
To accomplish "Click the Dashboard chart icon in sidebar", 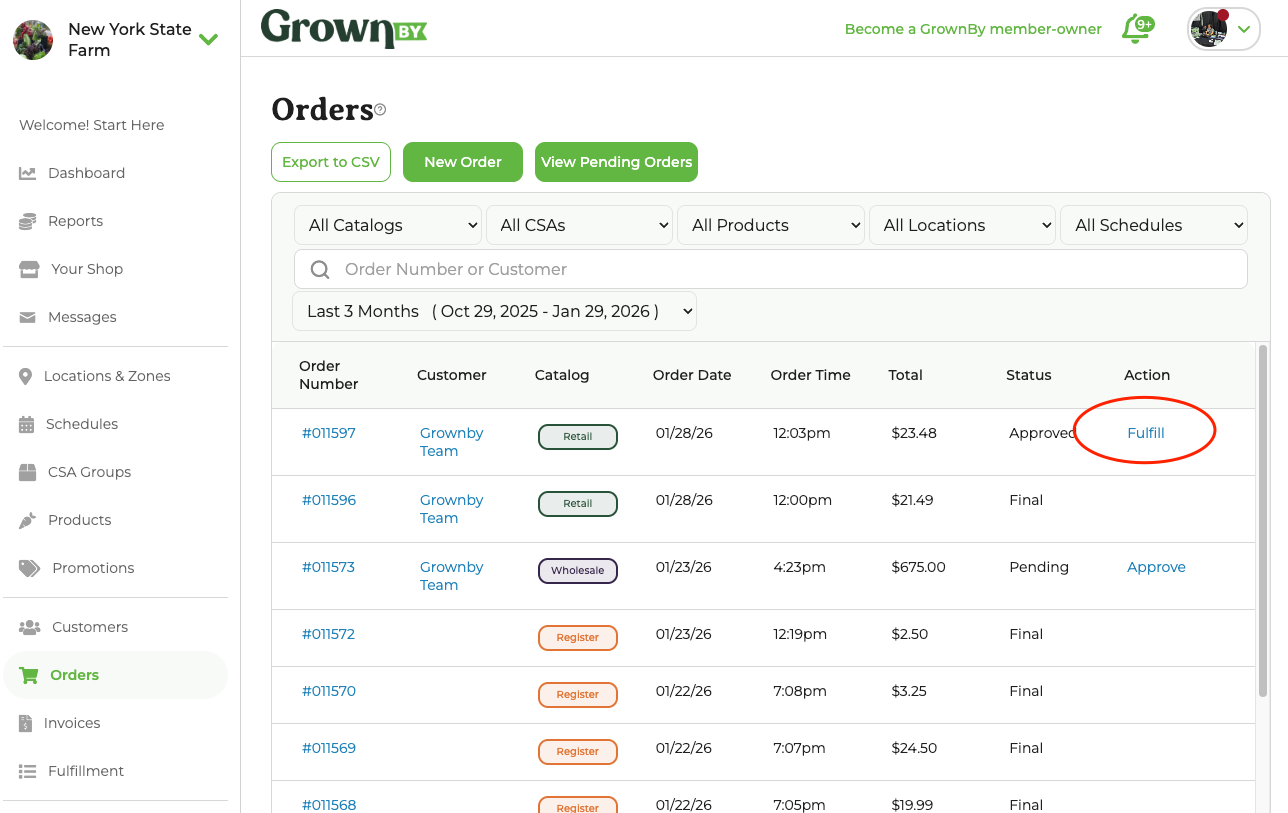I will click(x=28, y=173).
